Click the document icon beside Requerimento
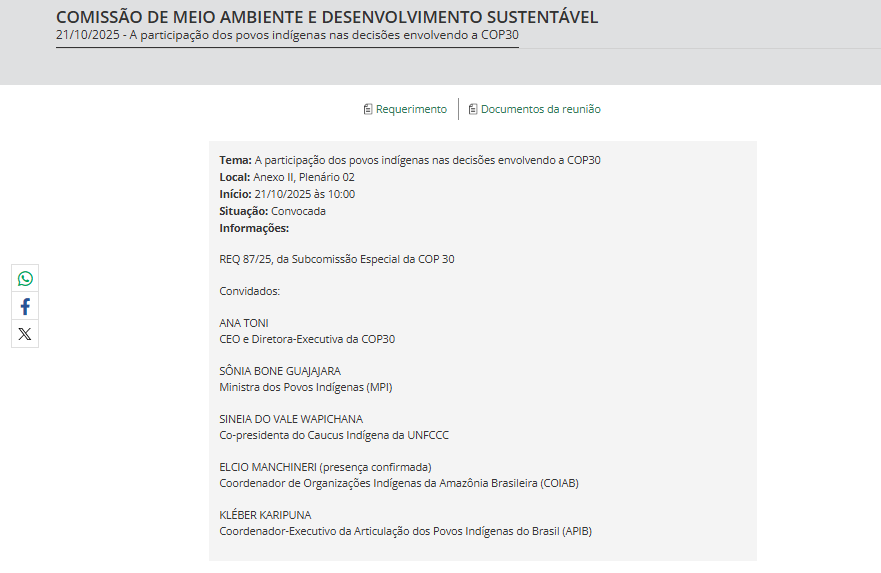 pos(368,109)
